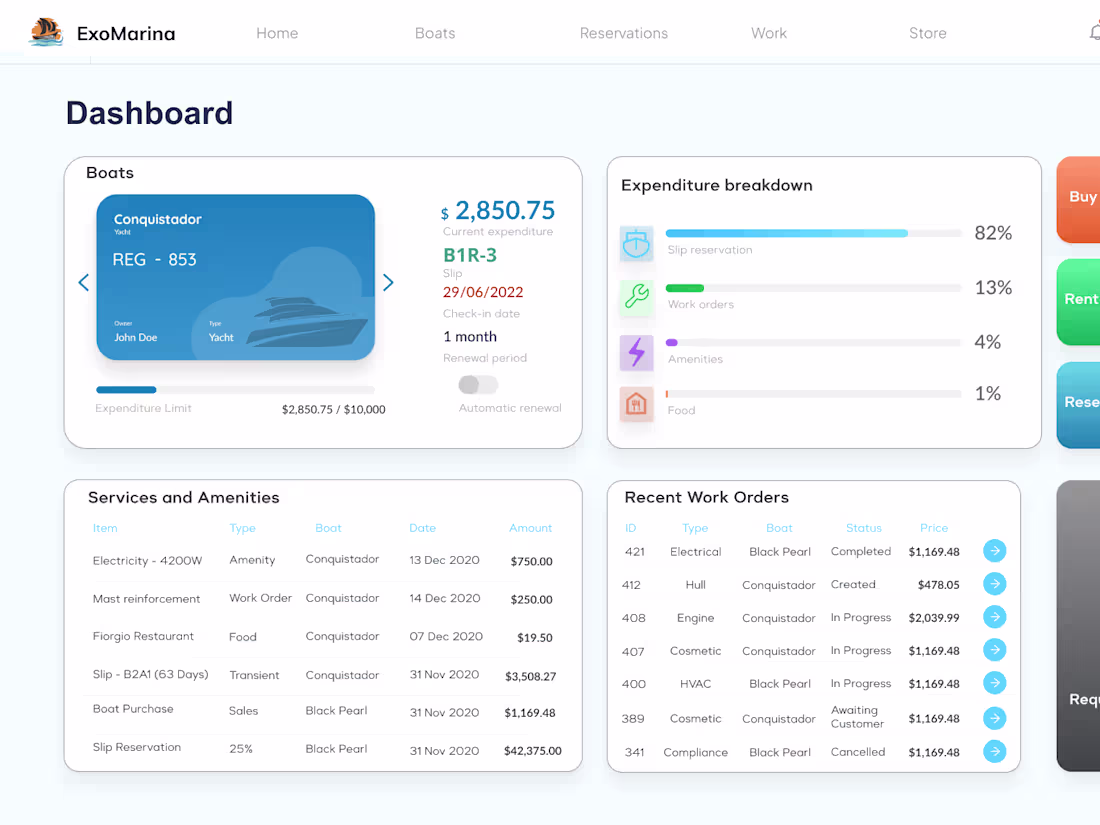
Task: Click the green Rent button
Action: pyautogui.click(x=1078, y=302)
